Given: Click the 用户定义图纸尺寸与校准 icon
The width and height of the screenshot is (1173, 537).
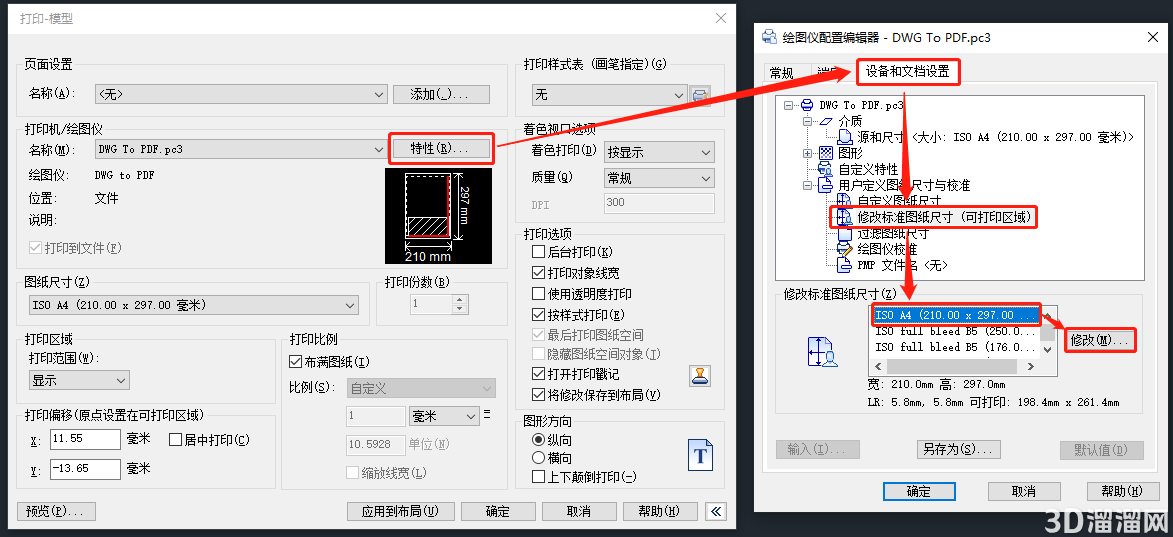Looking at the screenshot, I should (x=826, y=185).
